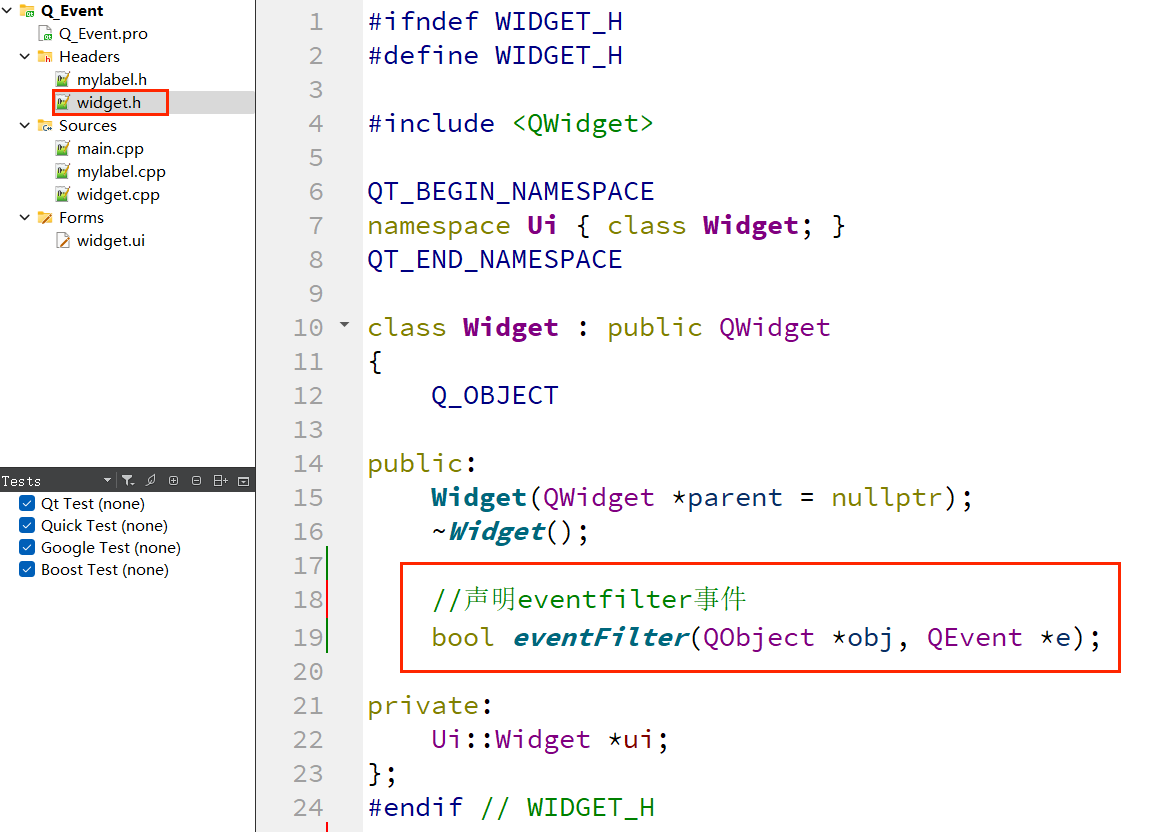Select widget.h in project tree
The width and height of the screenshot is (1163, 832).
point(109,102)
